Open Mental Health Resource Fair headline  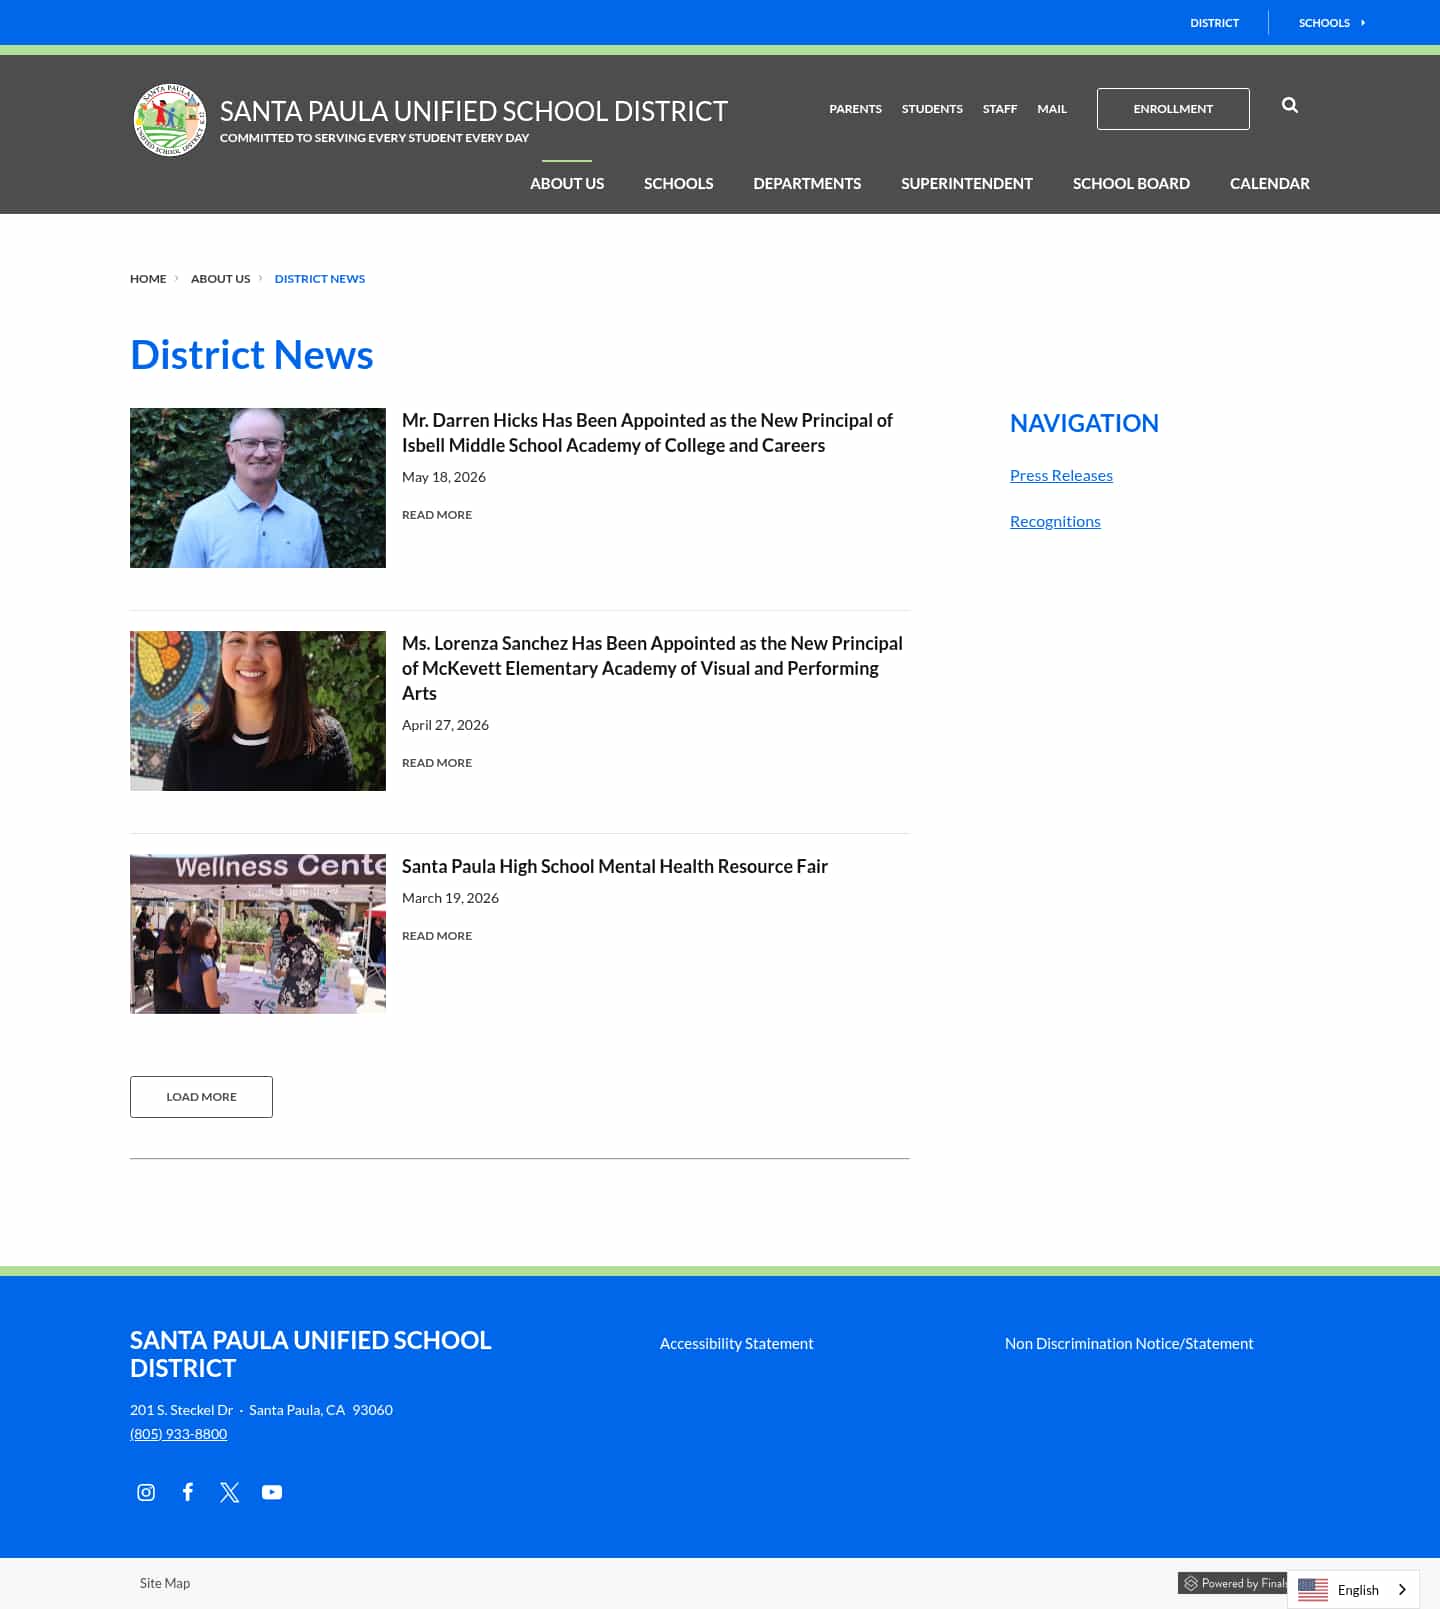pyautogui.click(x=615, y=867)
